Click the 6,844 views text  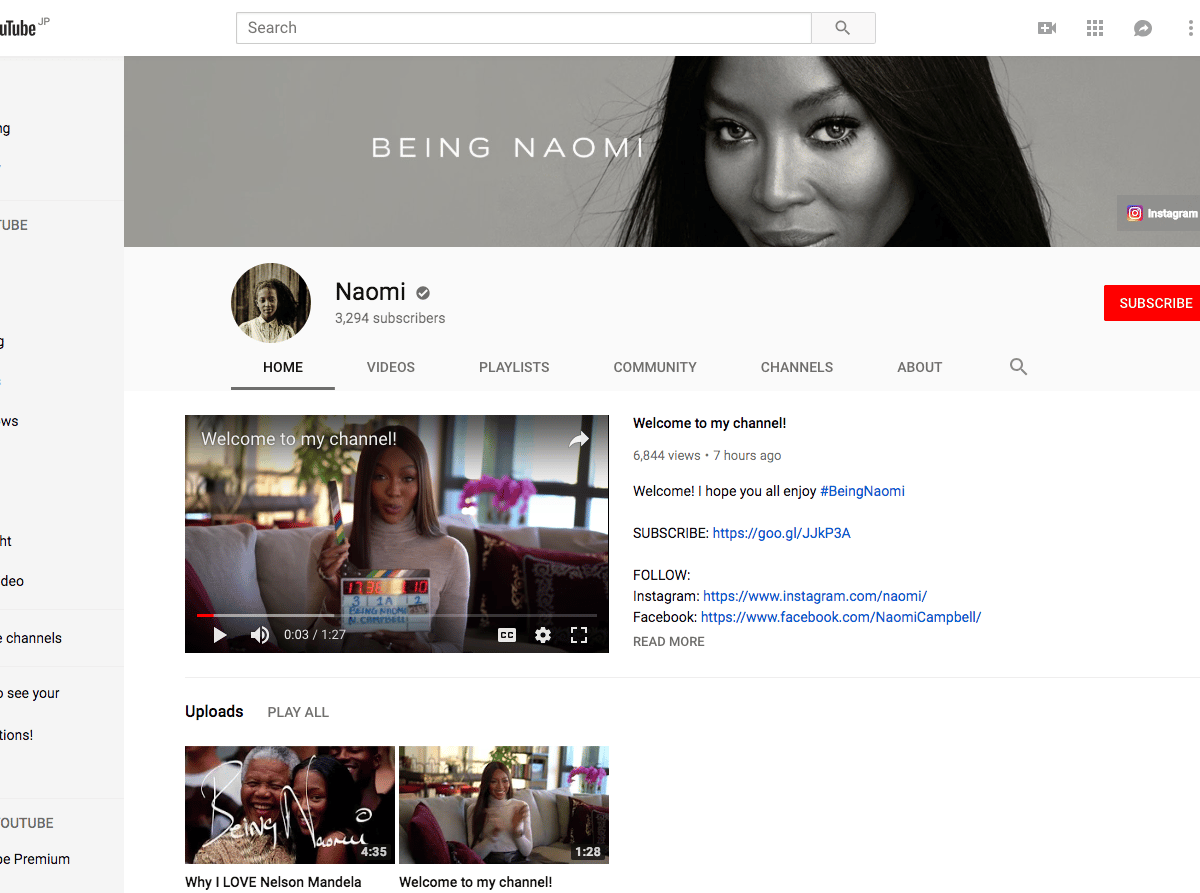point(667,455)
